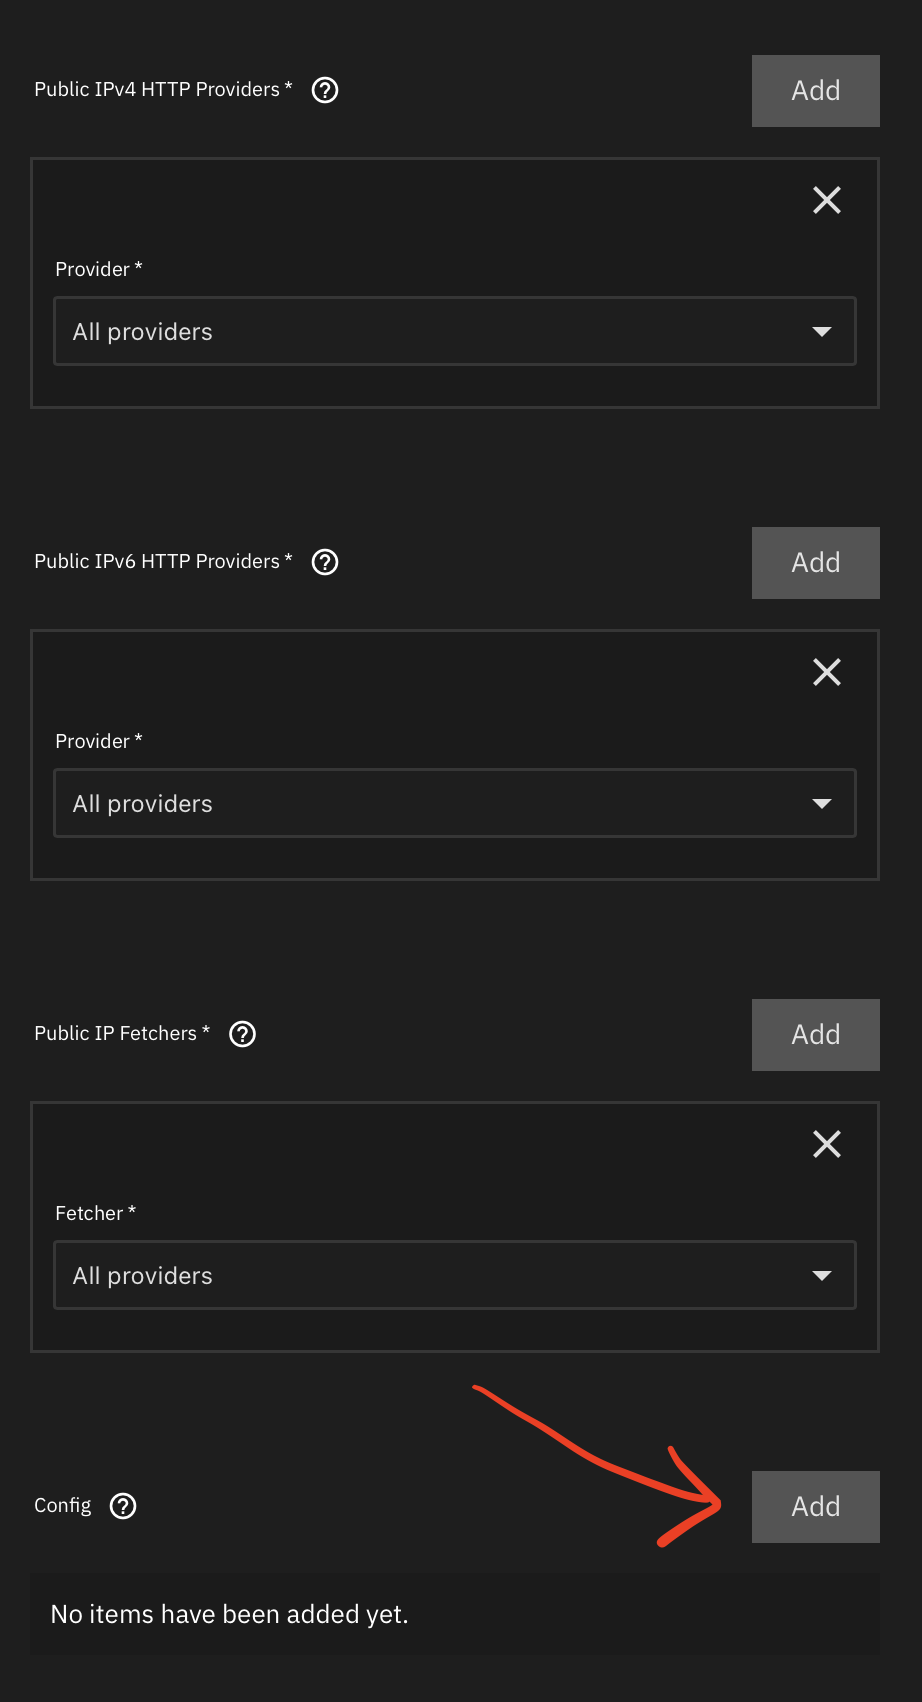The width and height of the screenshot is (922, 1702).
Task: Remove the IPv4 provider entry with X
Action: pyautogui.click(x=827, y=200)
